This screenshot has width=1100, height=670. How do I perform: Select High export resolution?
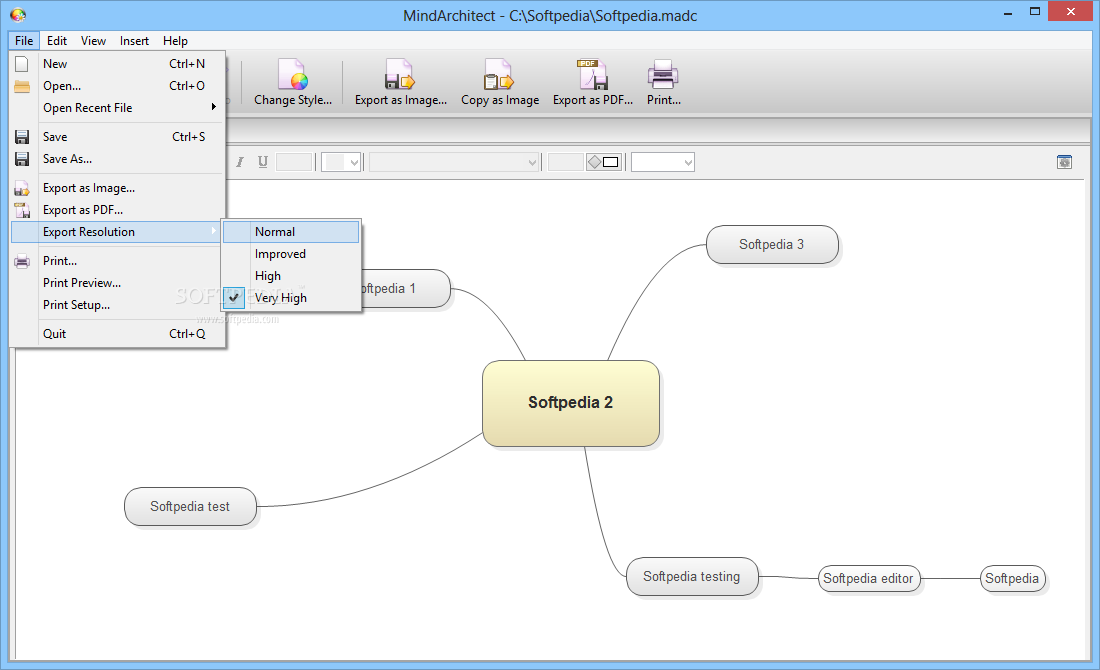(x=291, y=276)
